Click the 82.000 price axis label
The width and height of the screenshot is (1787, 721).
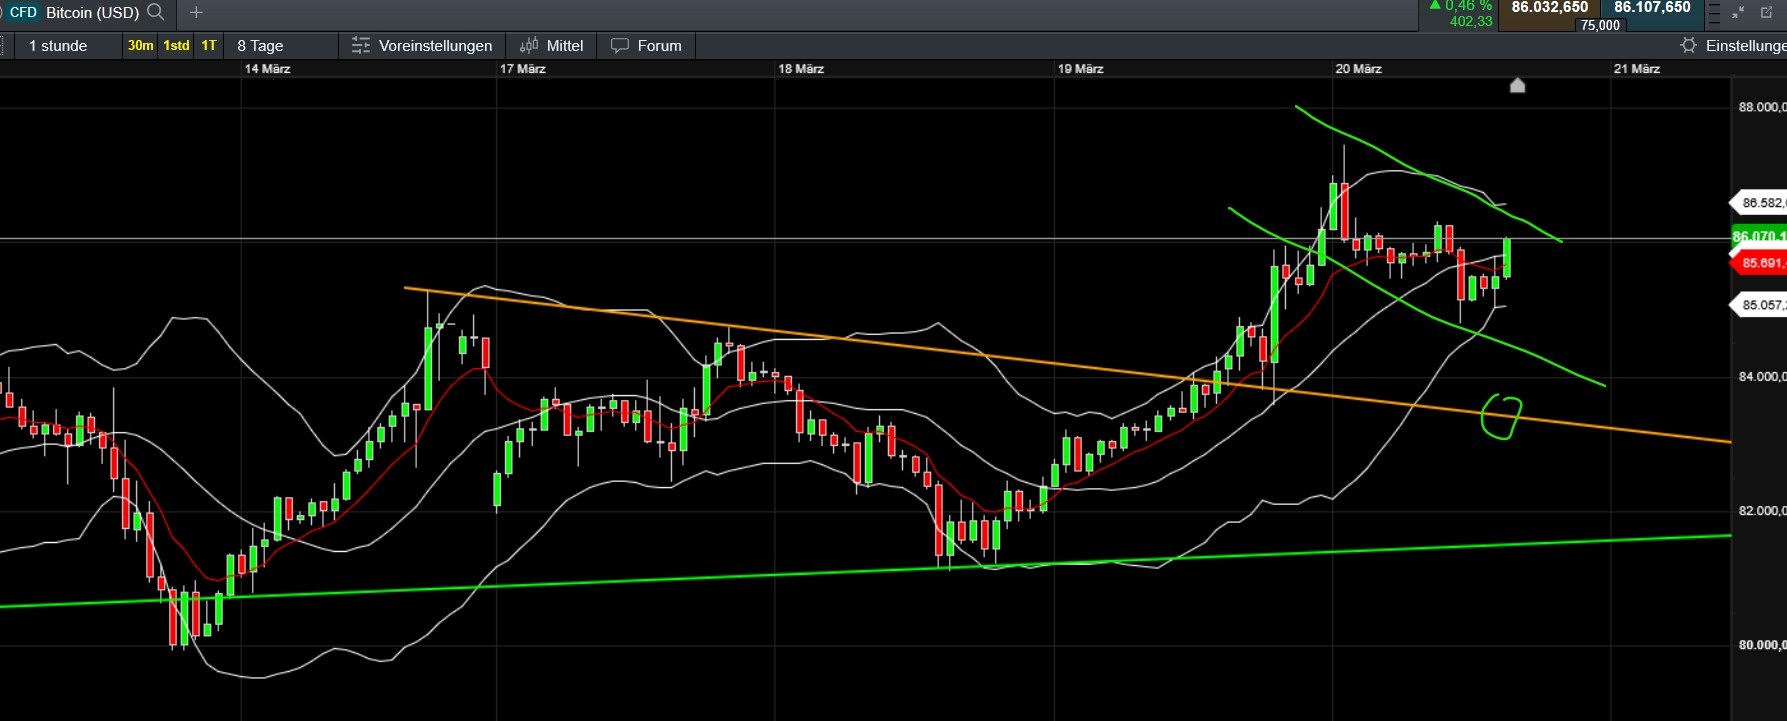[x=1762, y=510]
